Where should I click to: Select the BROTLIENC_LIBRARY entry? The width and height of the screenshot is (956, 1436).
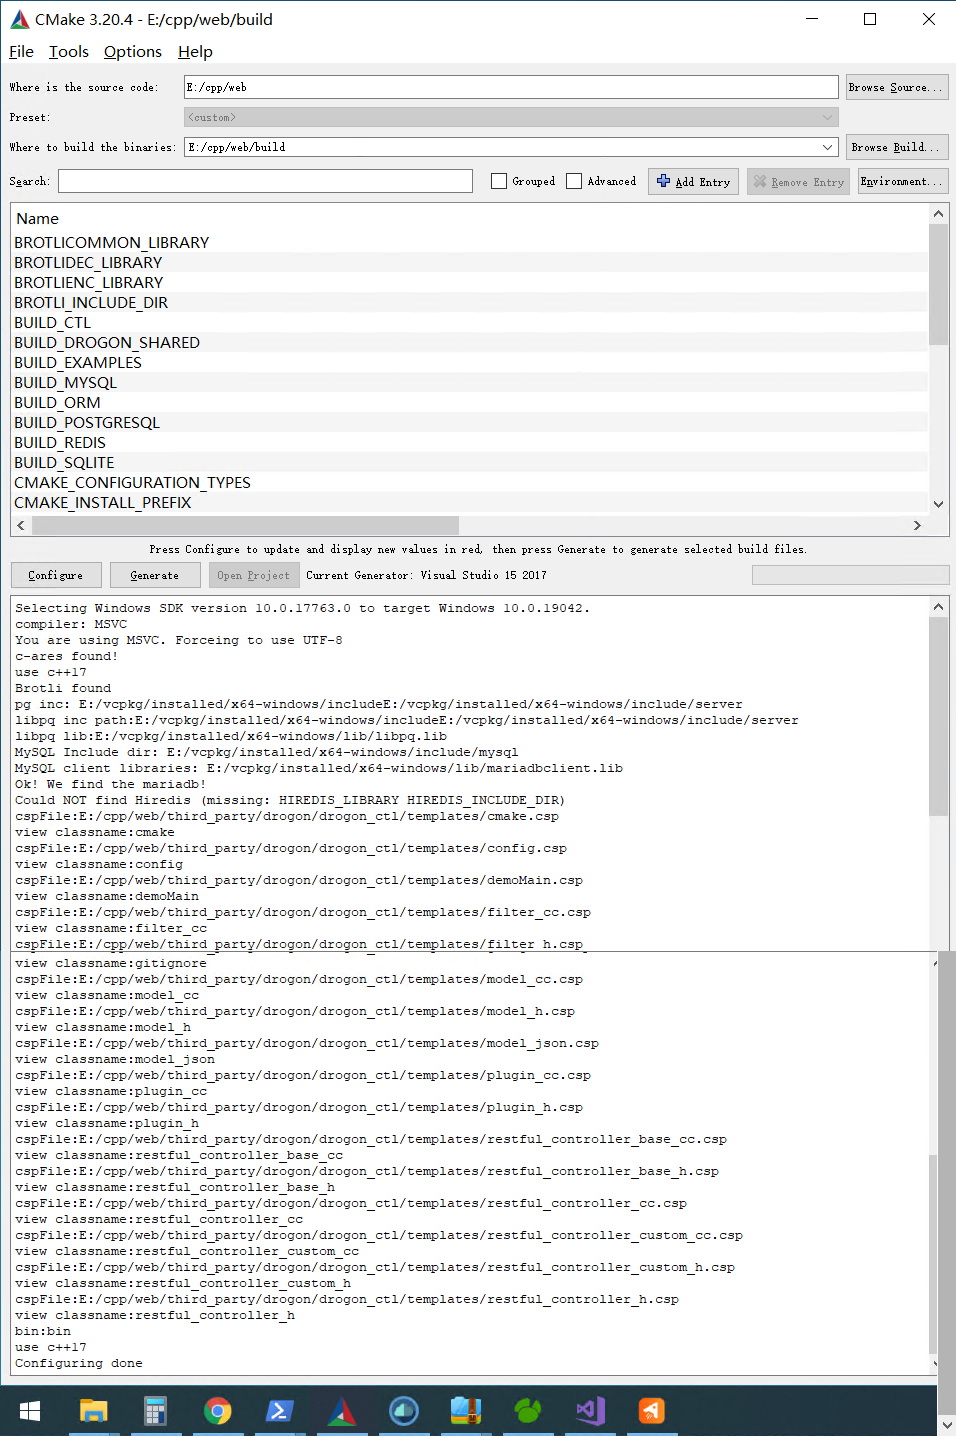89,282
